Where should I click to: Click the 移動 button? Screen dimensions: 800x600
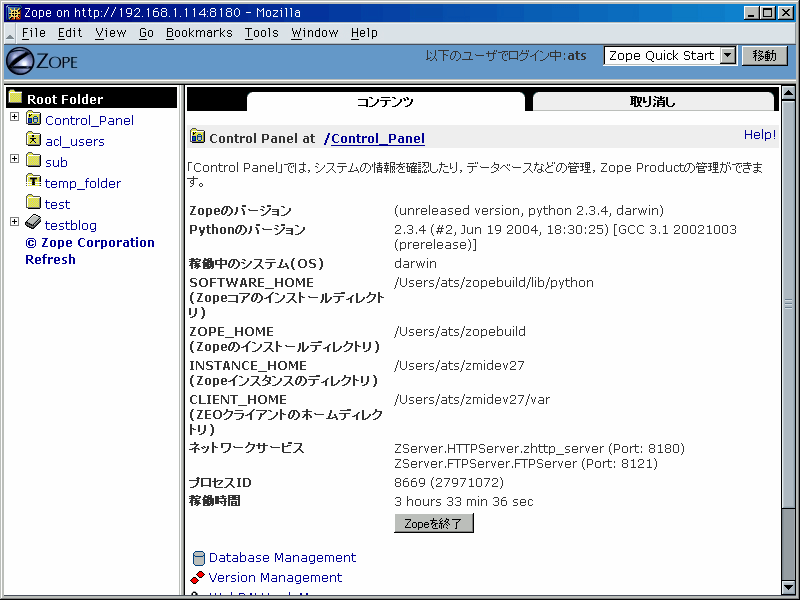point(764,55)
